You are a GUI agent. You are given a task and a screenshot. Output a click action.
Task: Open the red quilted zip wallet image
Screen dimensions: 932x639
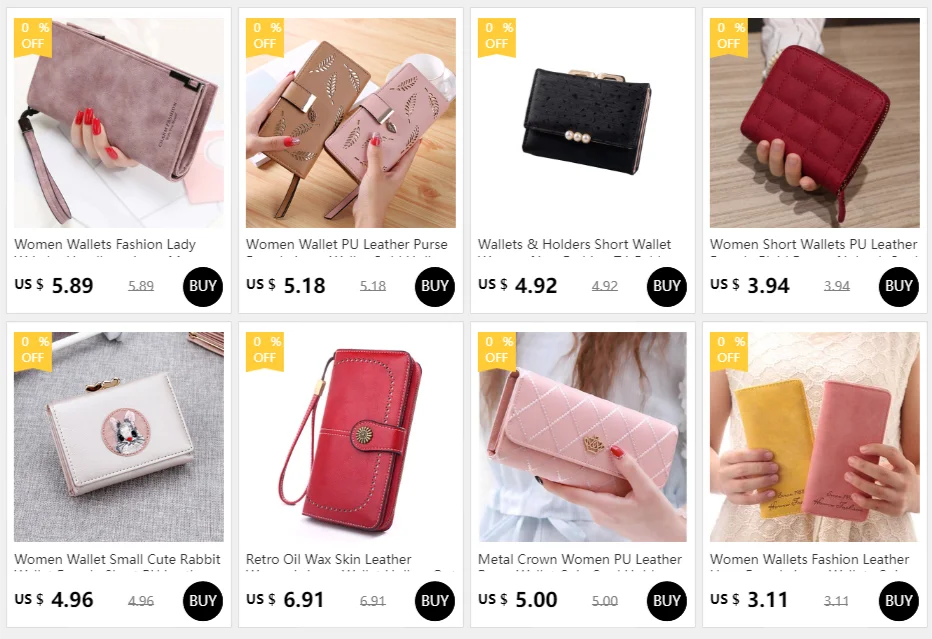pyautogui.click(x=814, y=122)
